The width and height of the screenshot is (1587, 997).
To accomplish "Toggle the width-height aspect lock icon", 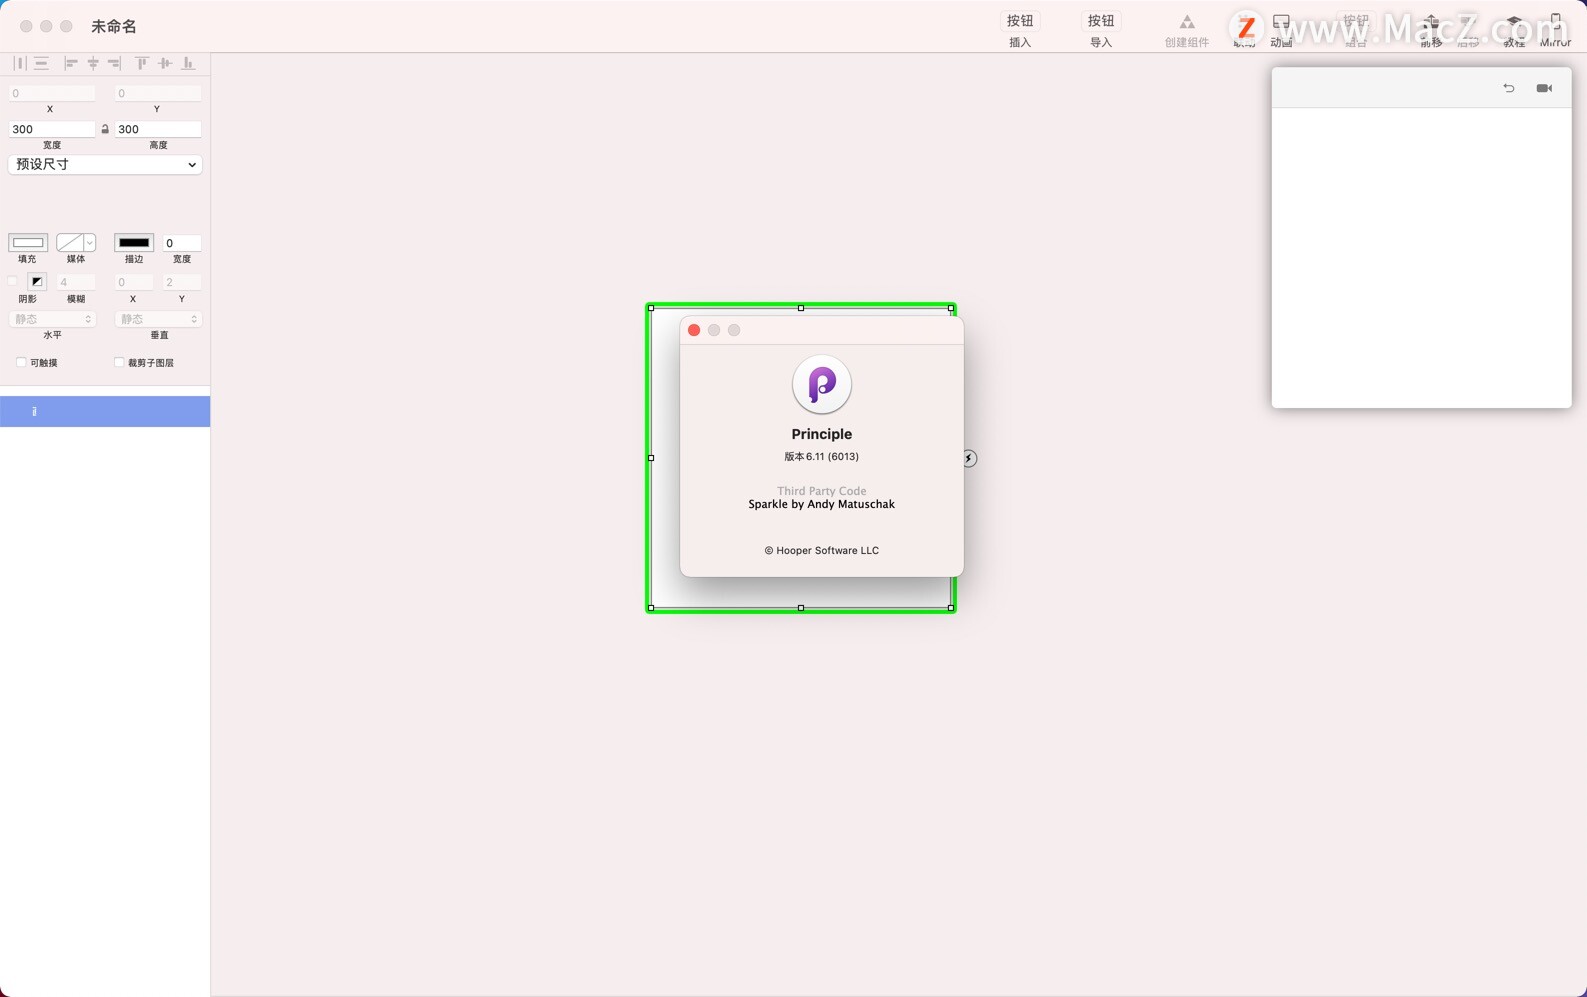I will (x=105, y=129).
